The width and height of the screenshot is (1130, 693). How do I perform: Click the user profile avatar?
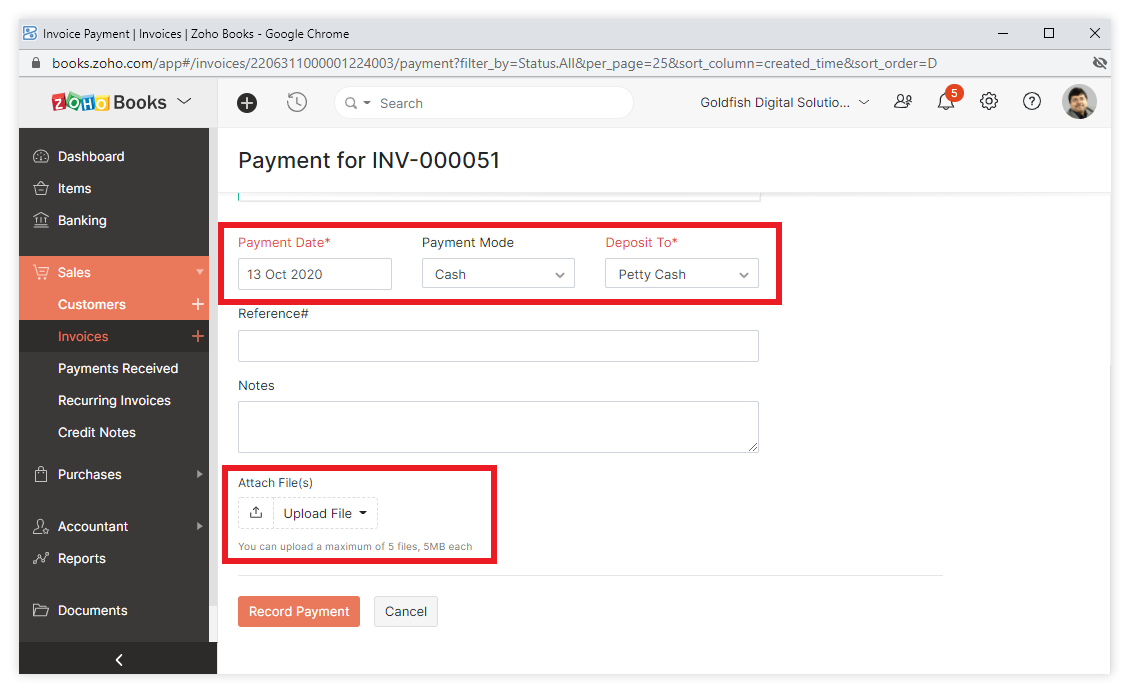[x=1079, y=102]
